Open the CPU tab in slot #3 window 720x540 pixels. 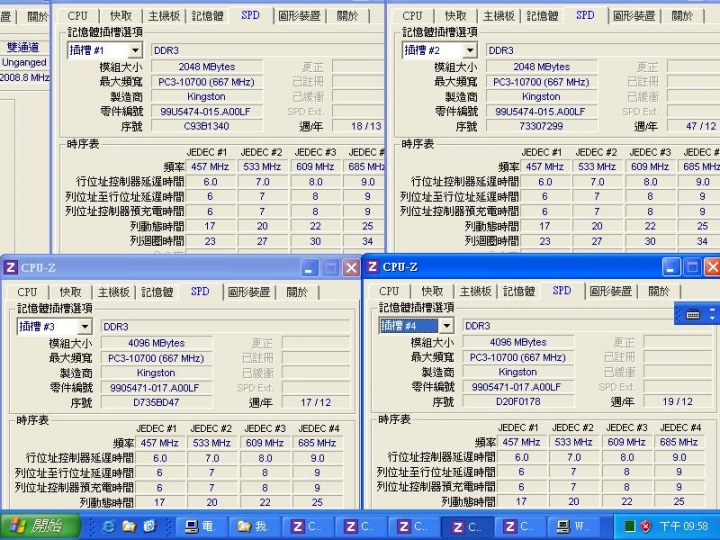pyautogui.click(x=27, y=292)
